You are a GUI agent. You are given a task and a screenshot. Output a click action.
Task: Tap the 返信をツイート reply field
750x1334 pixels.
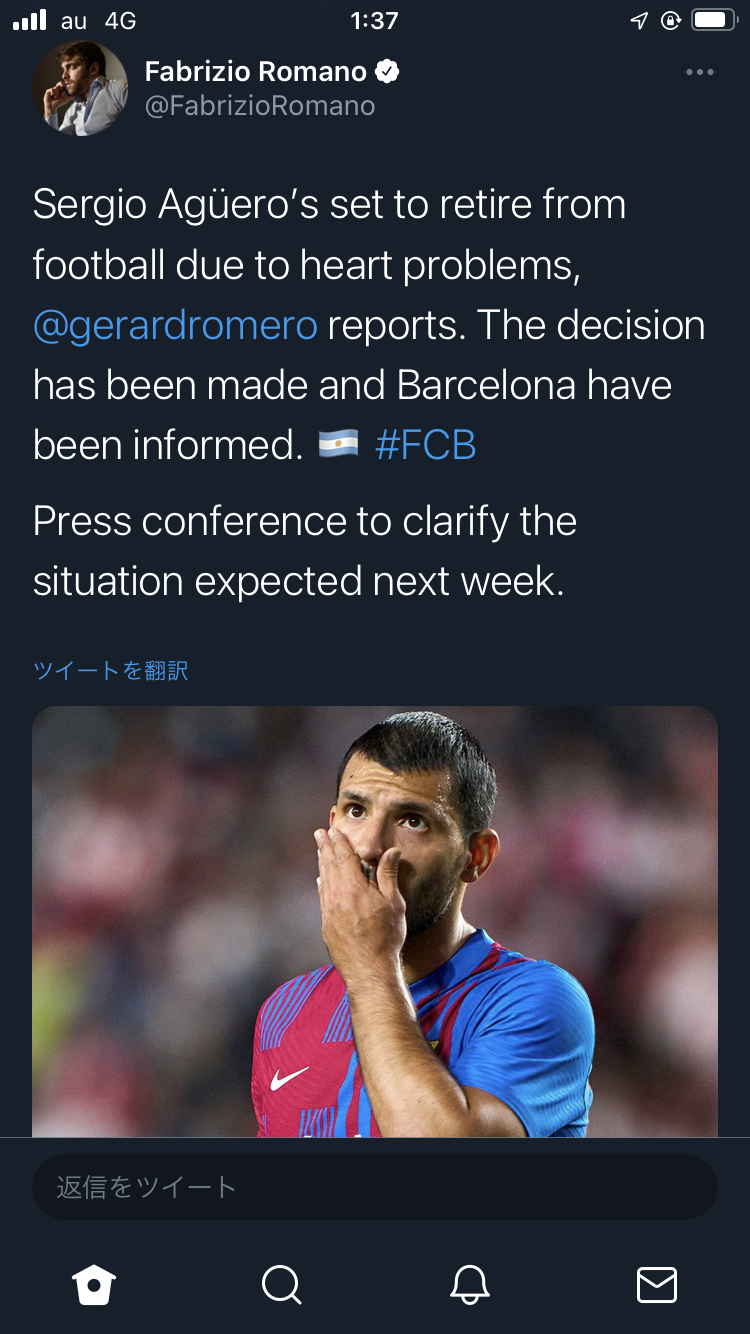375,1187
